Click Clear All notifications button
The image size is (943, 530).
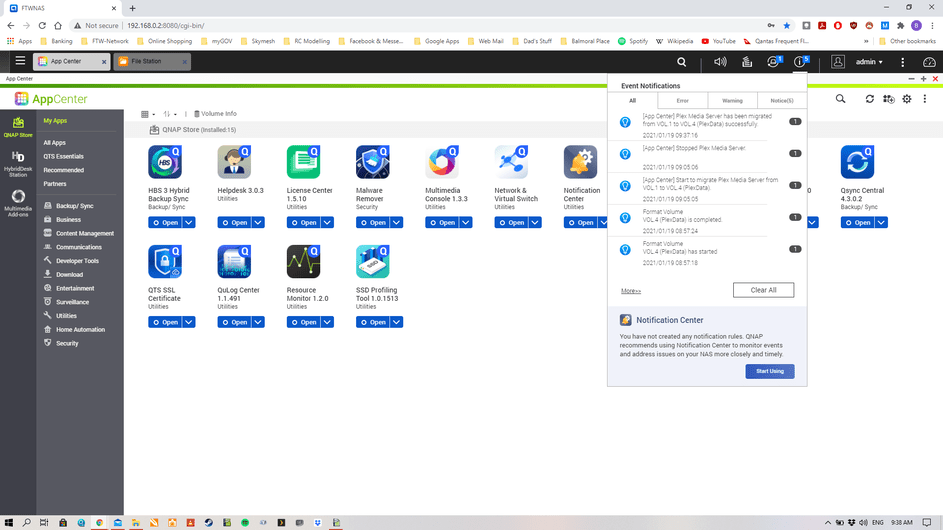click(763, 290)
